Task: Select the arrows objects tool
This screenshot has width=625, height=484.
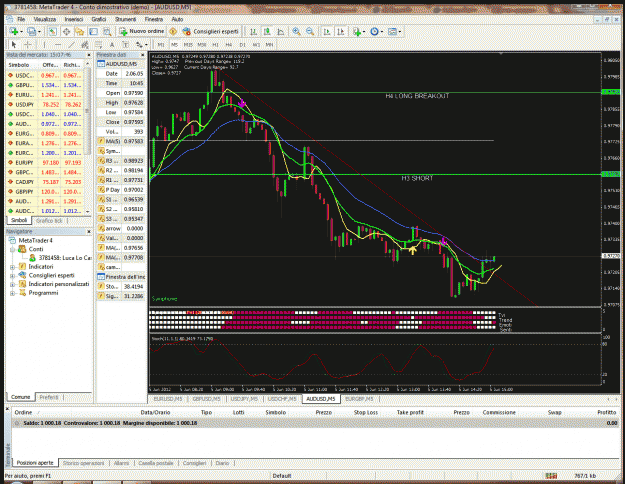Action: tap(139, 45)
